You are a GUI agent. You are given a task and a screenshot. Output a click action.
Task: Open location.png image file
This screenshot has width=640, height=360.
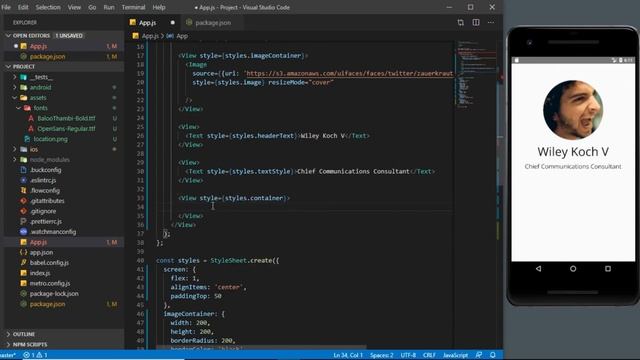pyautogui.click(x=51, y=139)
